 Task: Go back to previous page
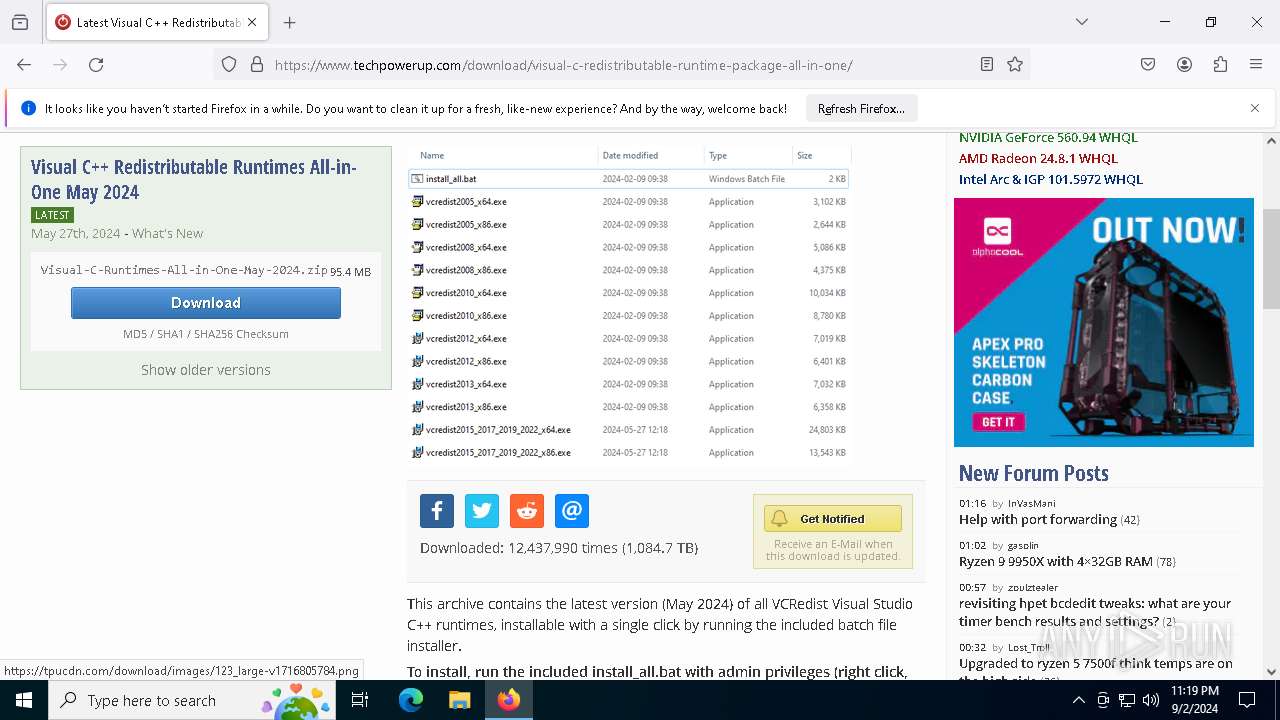coord(24,65)
